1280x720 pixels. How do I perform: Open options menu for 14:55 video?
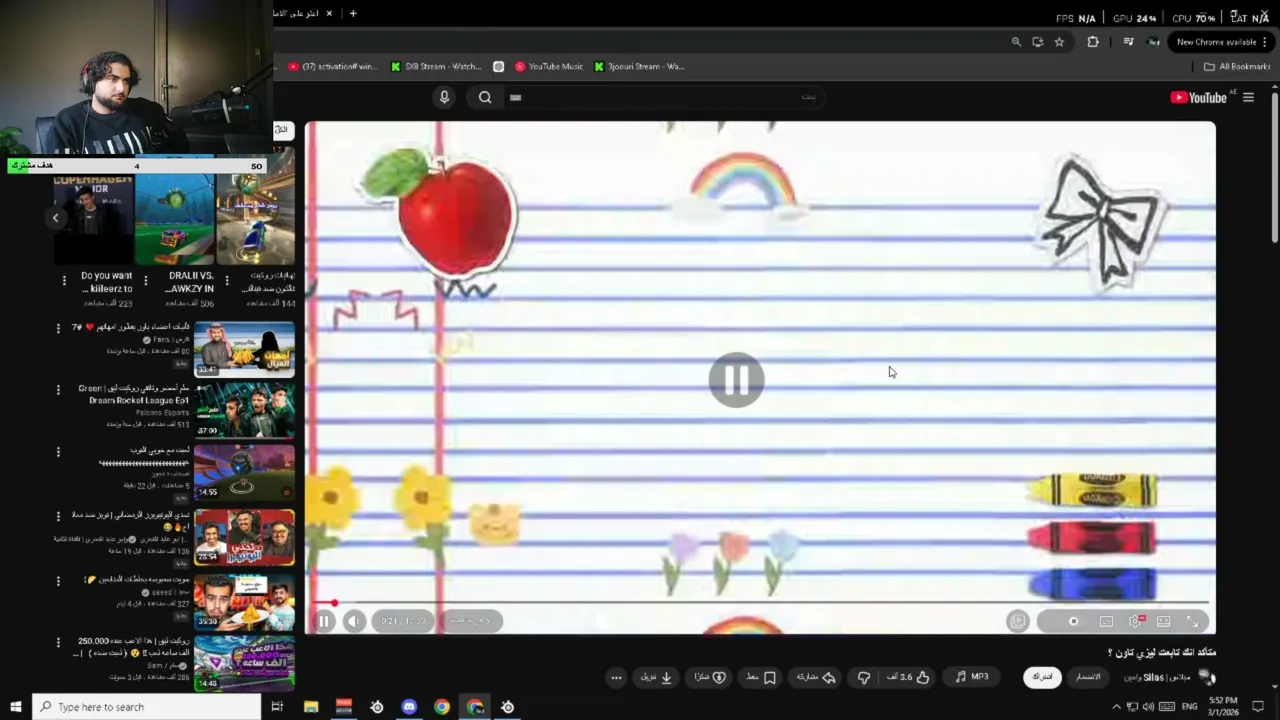tap(58, 452)
